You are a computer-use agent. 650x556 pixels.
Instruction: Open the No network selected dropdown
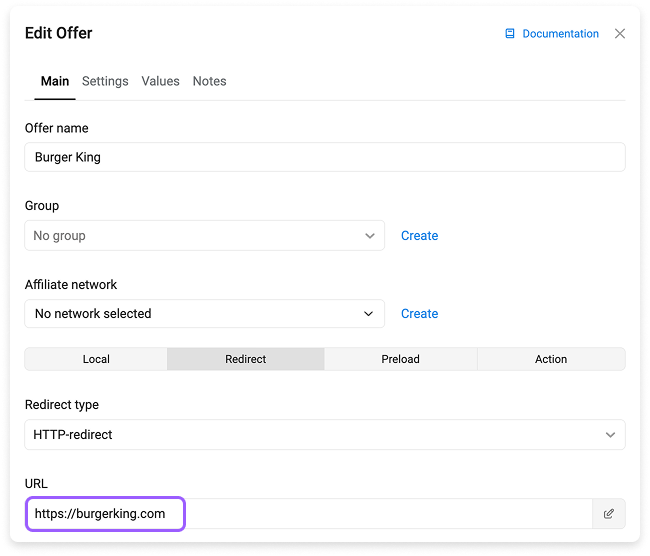tap(204, 313)
